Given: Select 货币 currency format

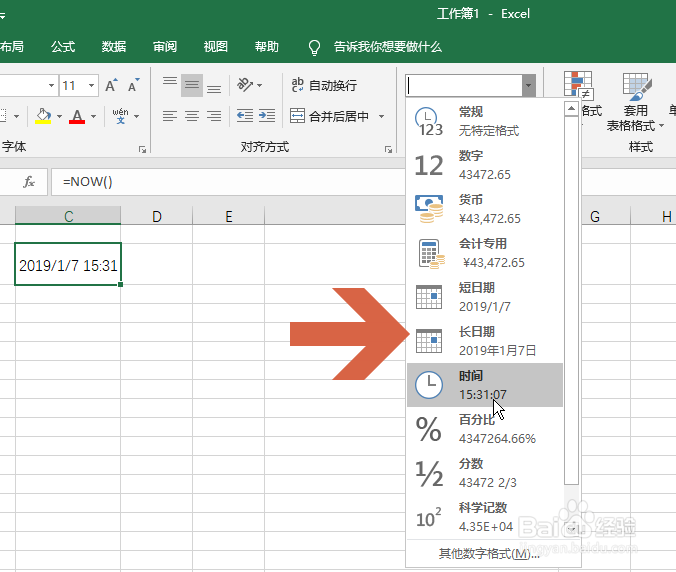Looking at the screenshot, I should (485, 209).
